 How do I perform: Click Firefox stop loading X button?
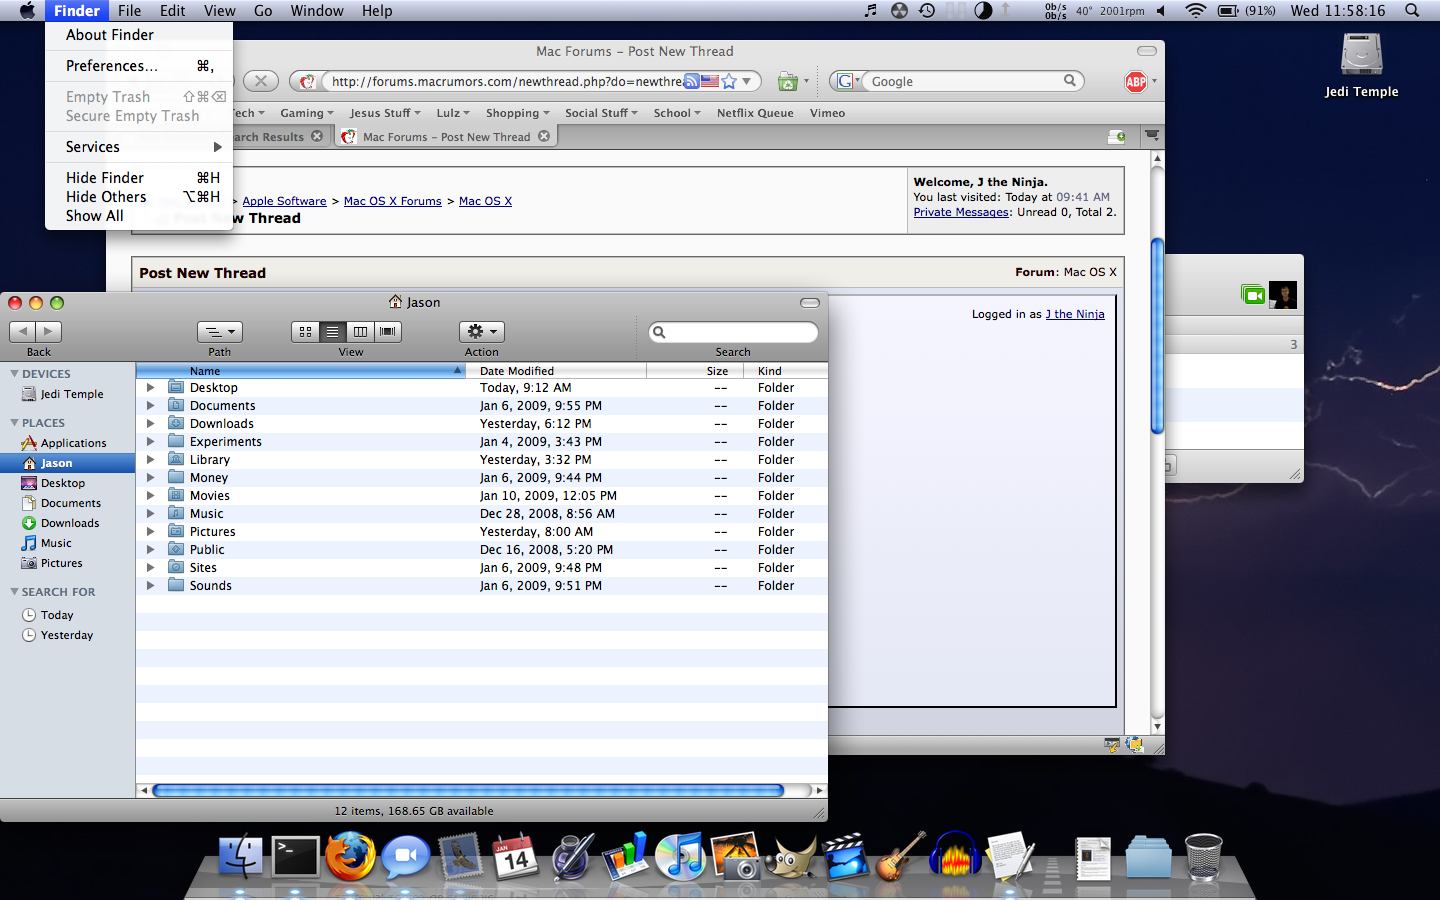click(x=261, y=81)
